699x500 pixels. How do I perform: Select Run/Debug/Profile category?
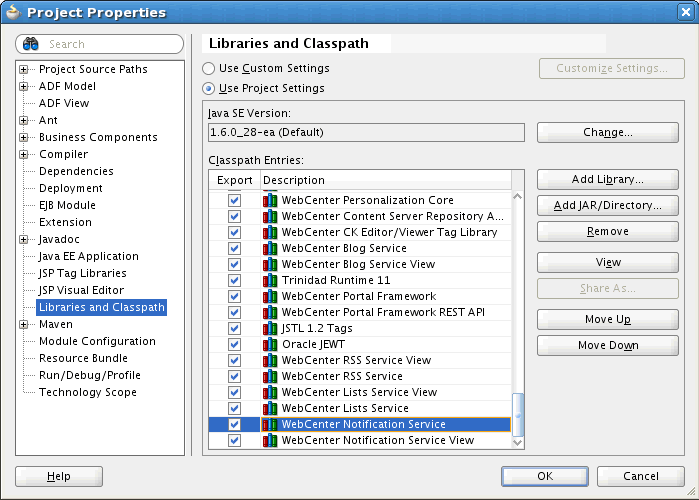click(90, 375)
